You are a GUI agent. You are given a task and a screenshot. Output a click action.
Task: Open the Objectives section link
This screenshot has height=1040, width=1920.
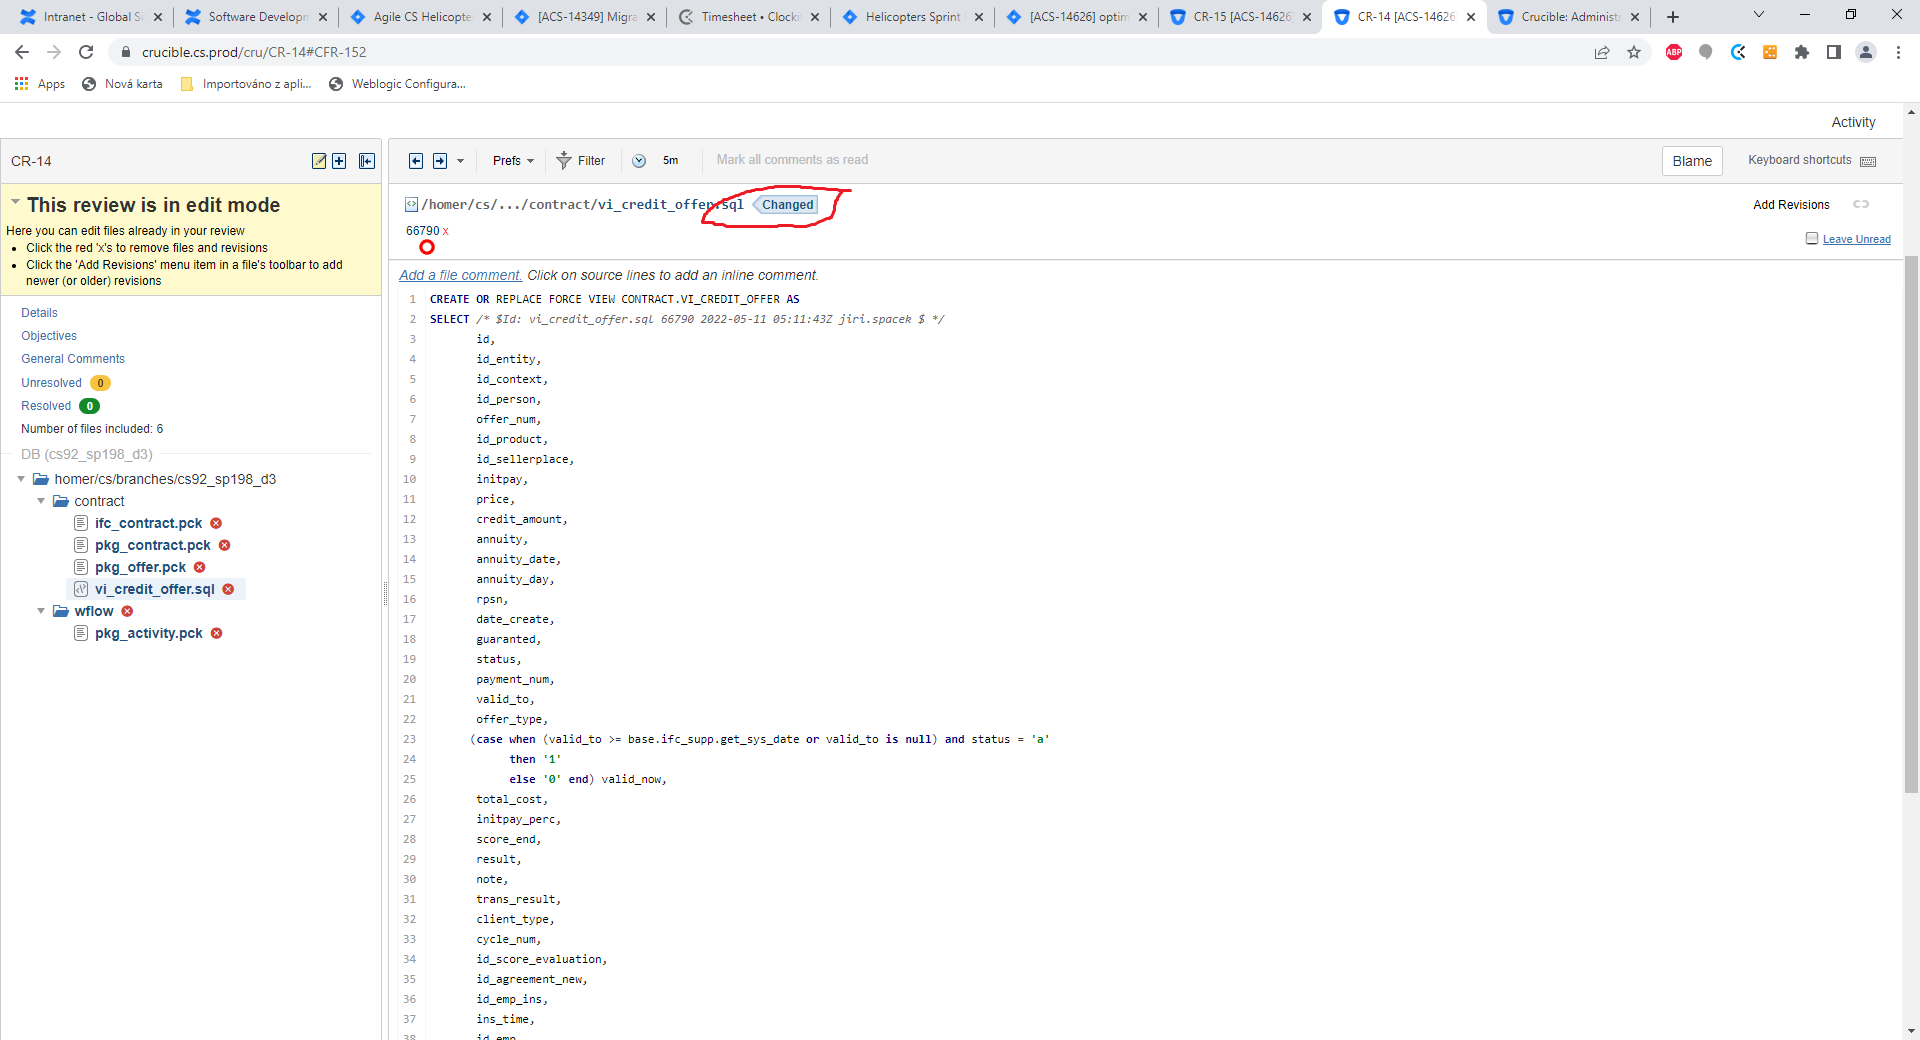point(49,336)
